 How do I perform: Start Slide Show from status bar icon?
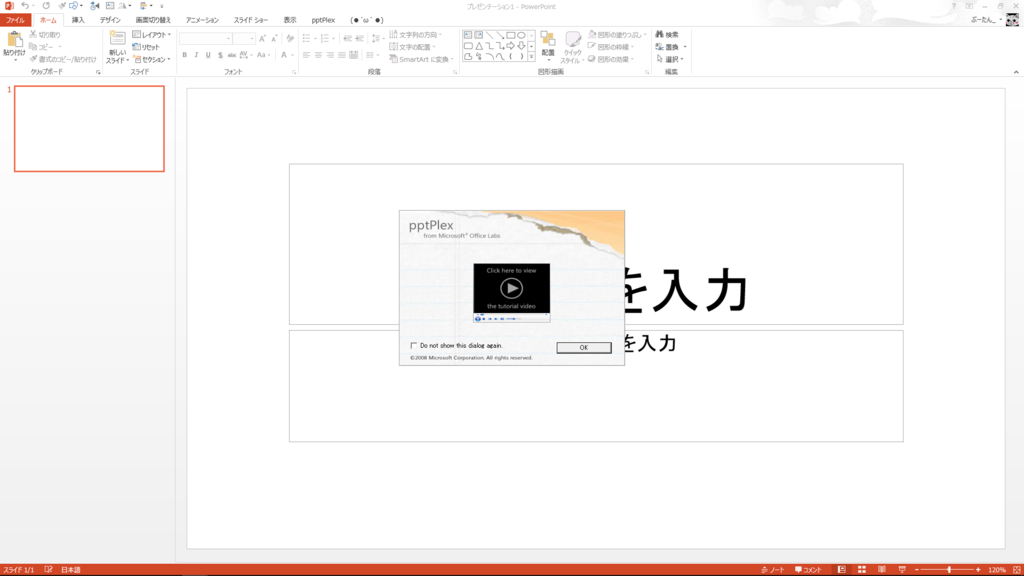click(x=902, y=569)
